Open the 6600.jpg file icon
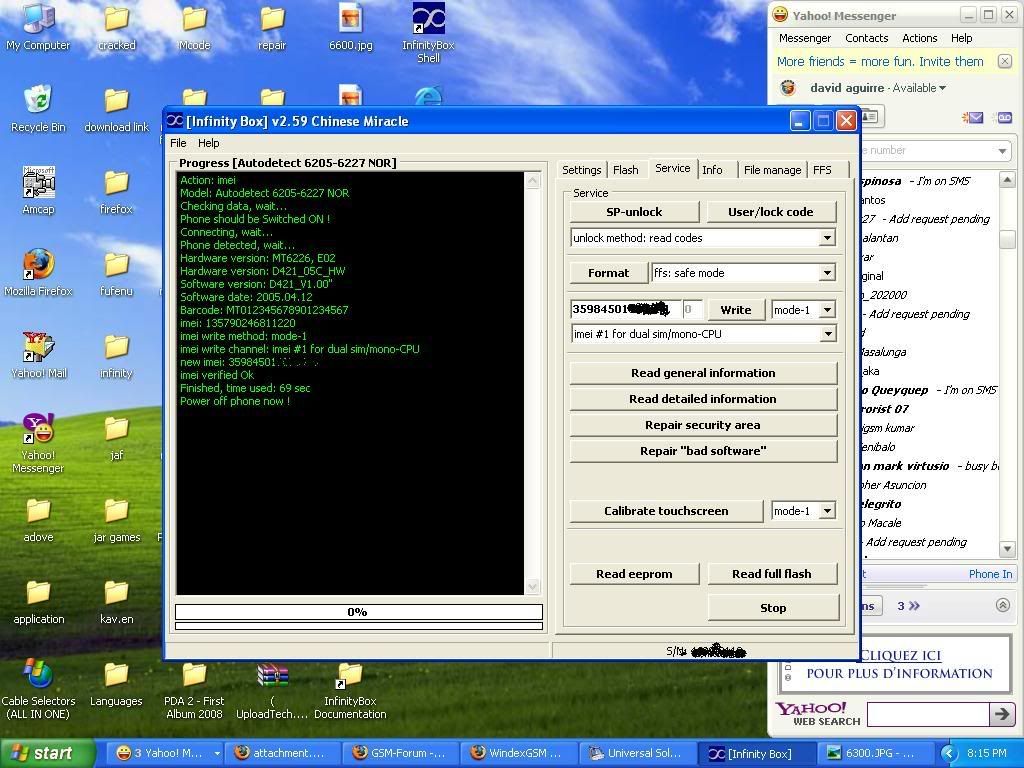Screen dimensions: 1024x768 coord(350,19)
